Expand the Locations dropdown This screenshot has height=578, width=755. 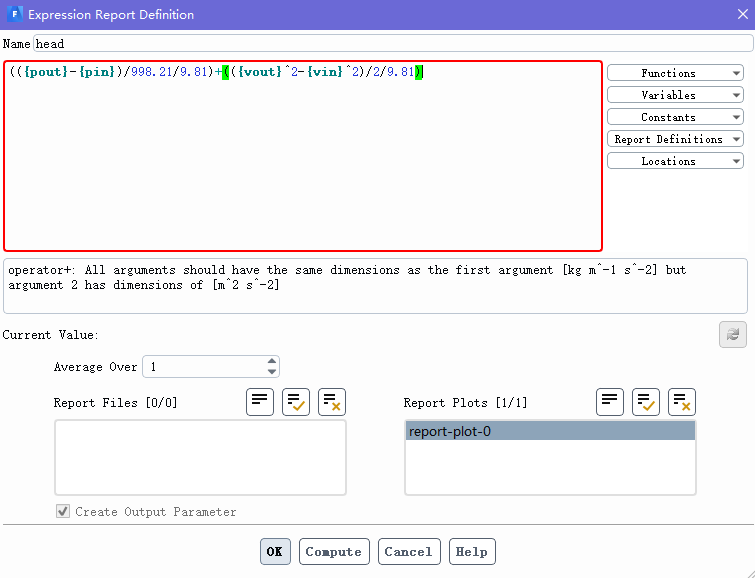pos(675,161)
